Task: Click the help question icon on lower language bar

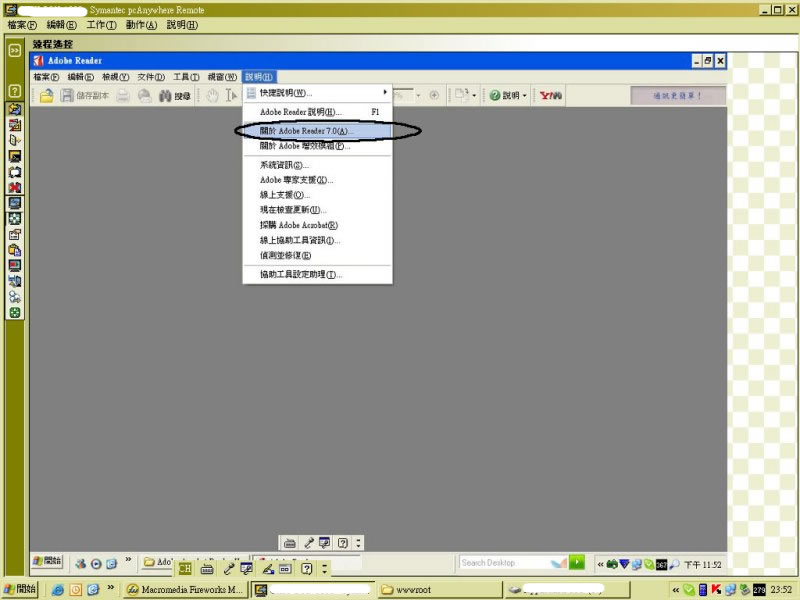Action: [x=306, y=568]
